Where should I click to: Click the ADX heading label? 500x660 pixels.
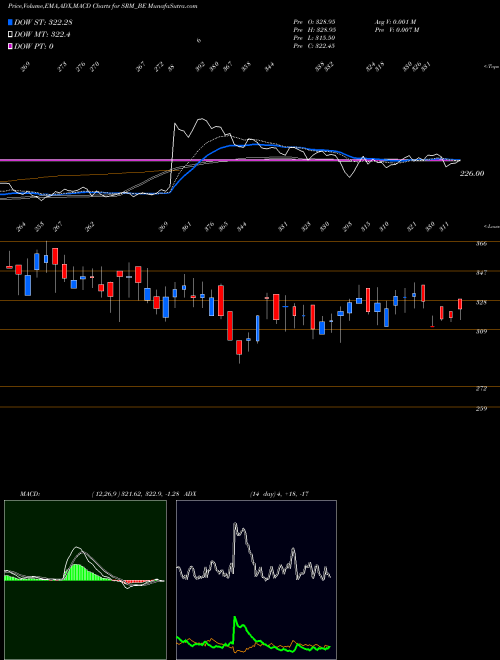(190, 493)
